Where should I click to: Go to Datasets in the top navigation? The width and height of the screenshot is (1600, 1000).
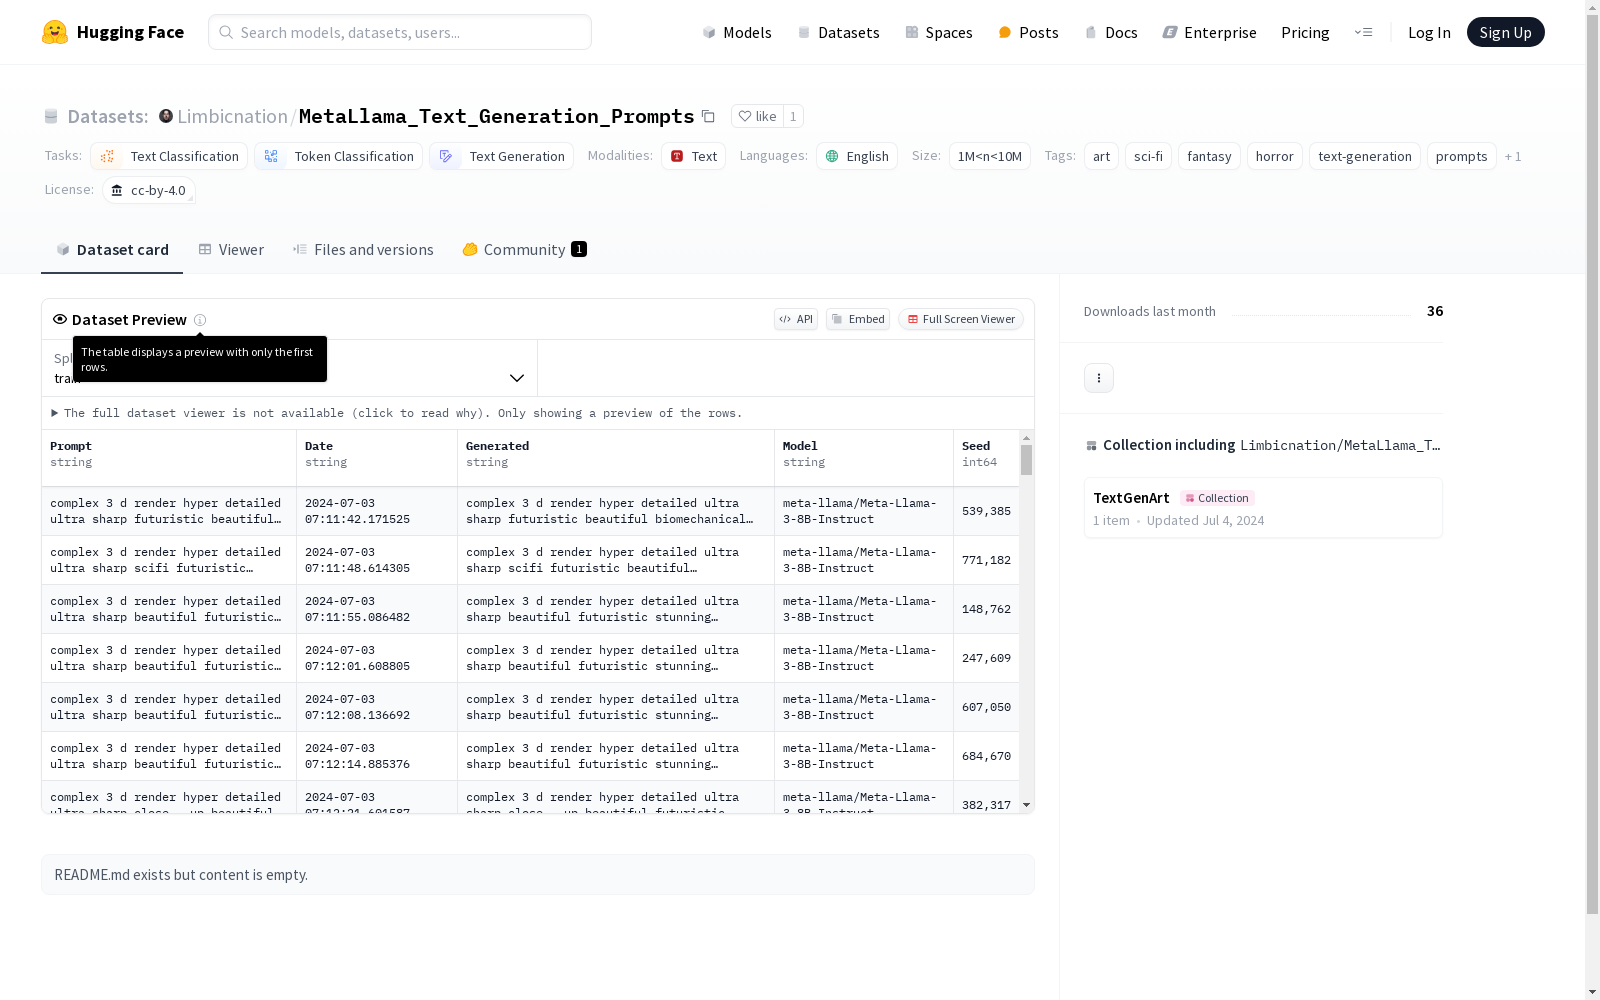coord(838,32)
